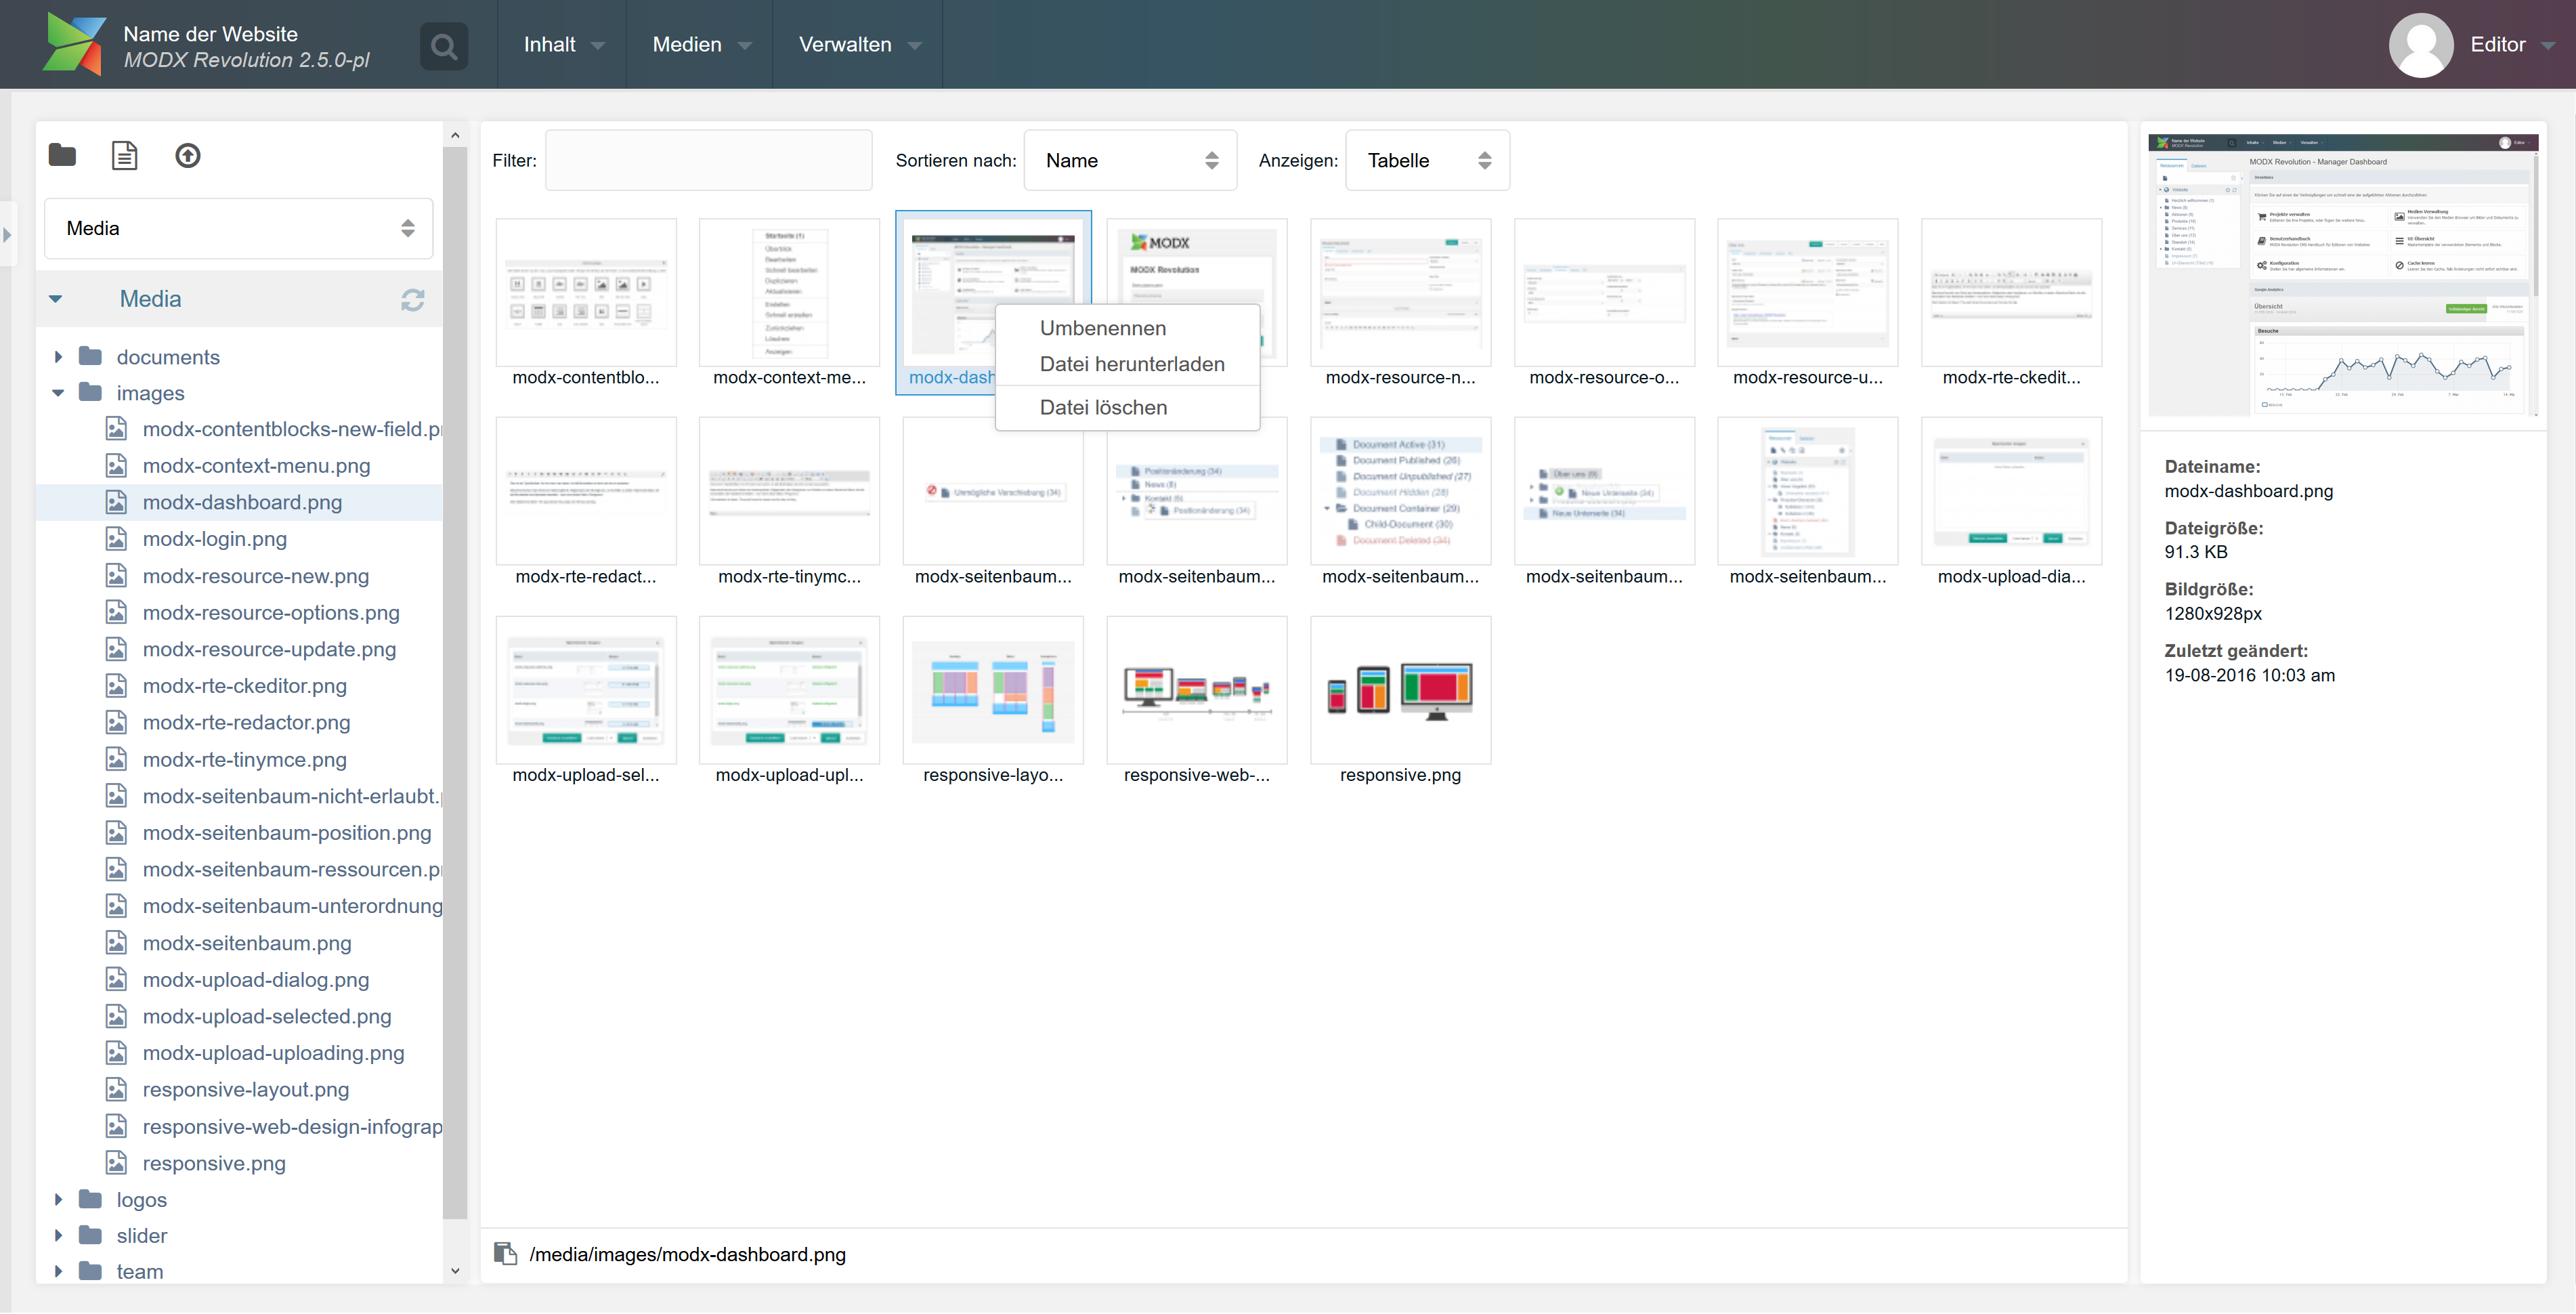The height and width of the screenshot is (1314, 2576).
Task: Create a new folder using the folder icon
Action: [61, 156]
